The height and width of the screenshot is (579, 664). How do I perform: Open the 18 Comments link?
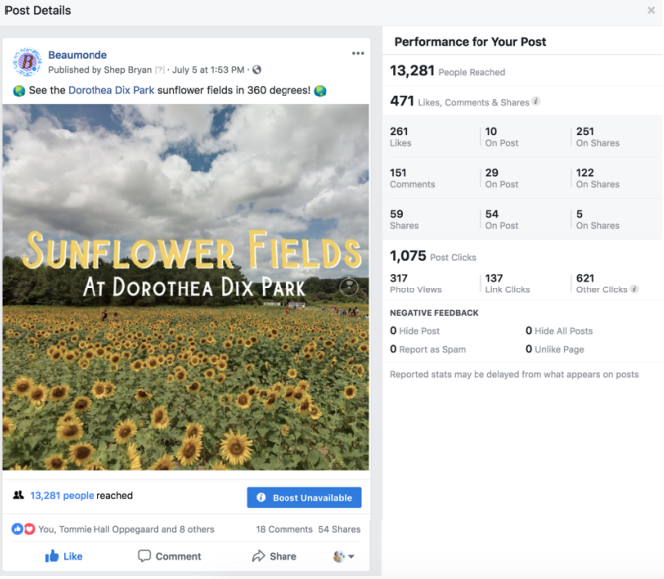[x=284, y=529]
